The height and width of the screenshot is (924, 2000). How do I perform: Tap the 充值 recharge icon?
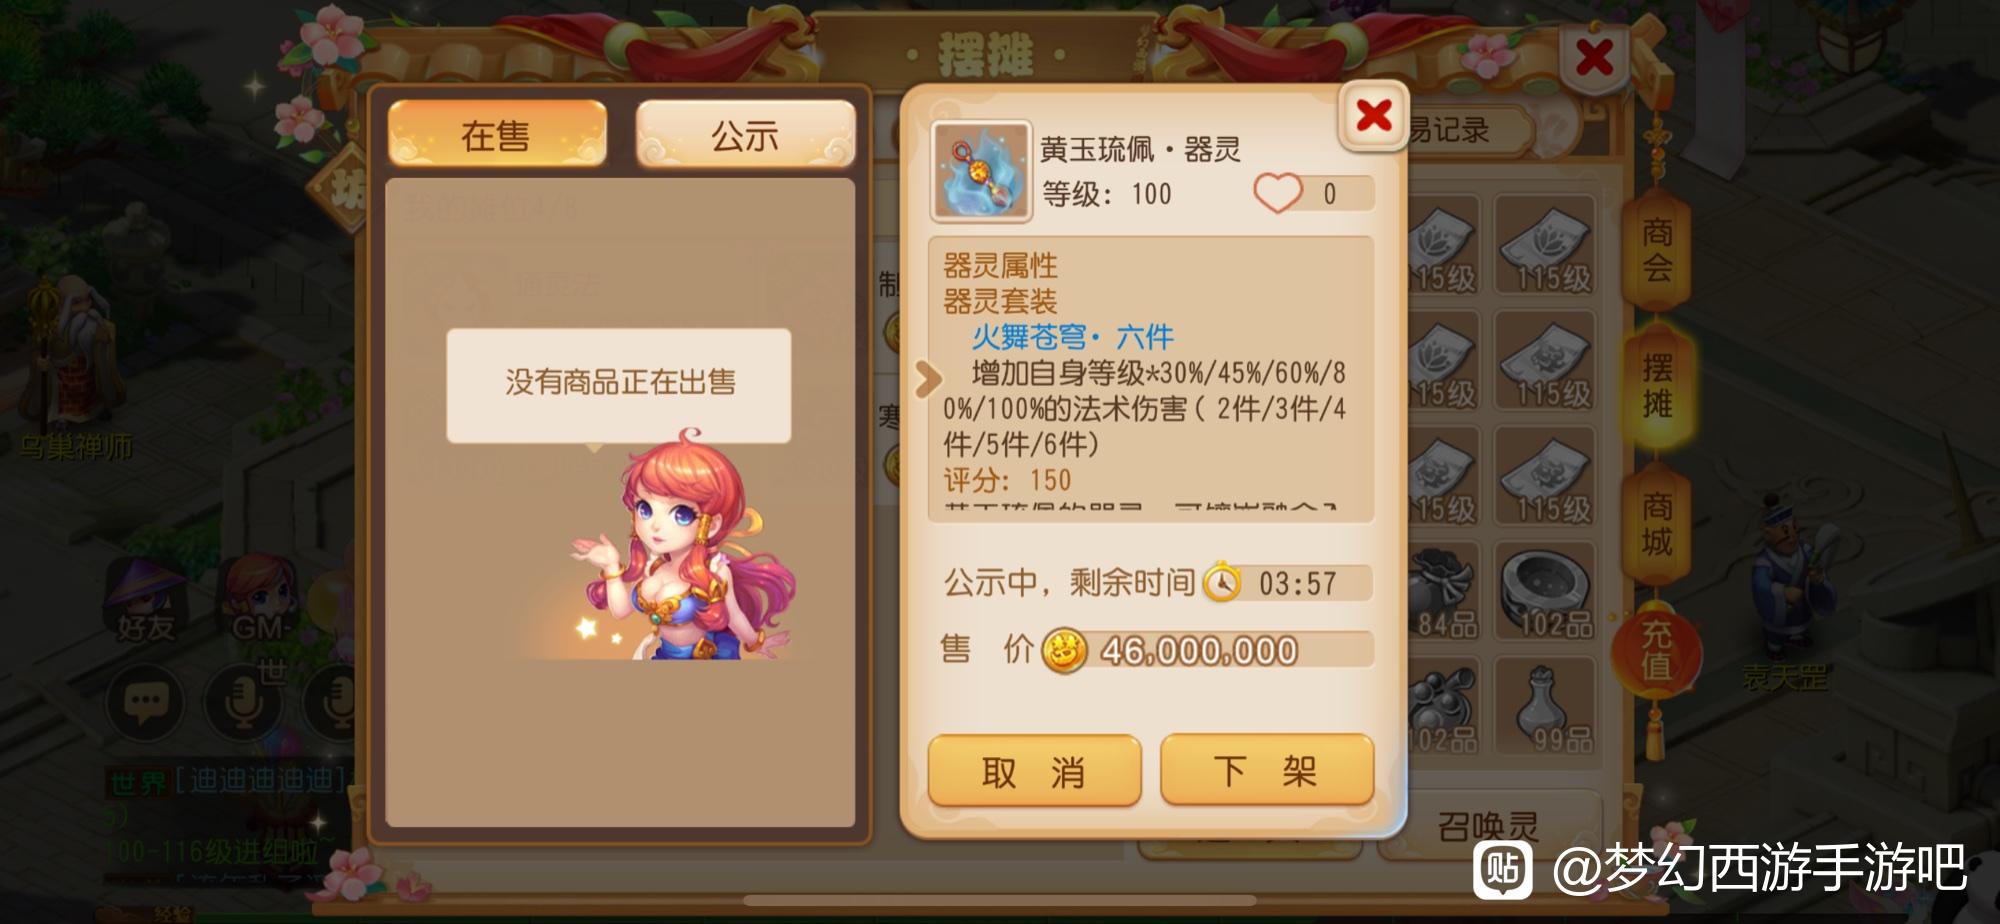(1657, 651)
